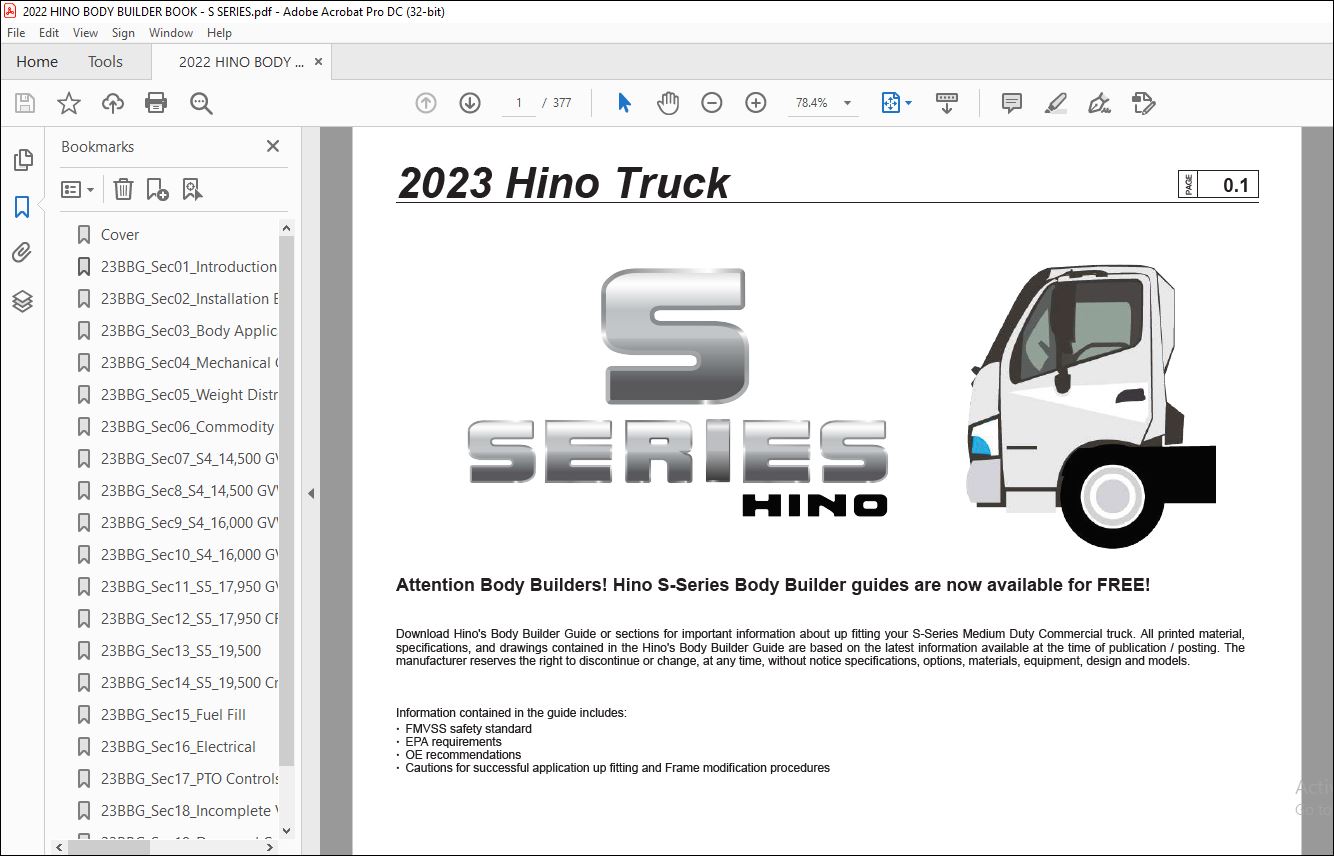Collapse the navigation pane with arrow
This screenshot has width=1334, height=856.
(x=311, y=493)
